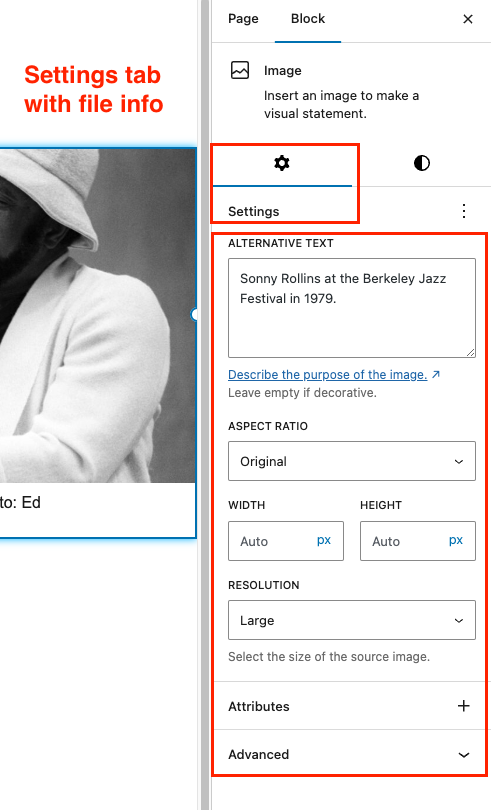491x810 pixels.
Task: Open the Settings three-dot options menu
Action: pos(464,211)
